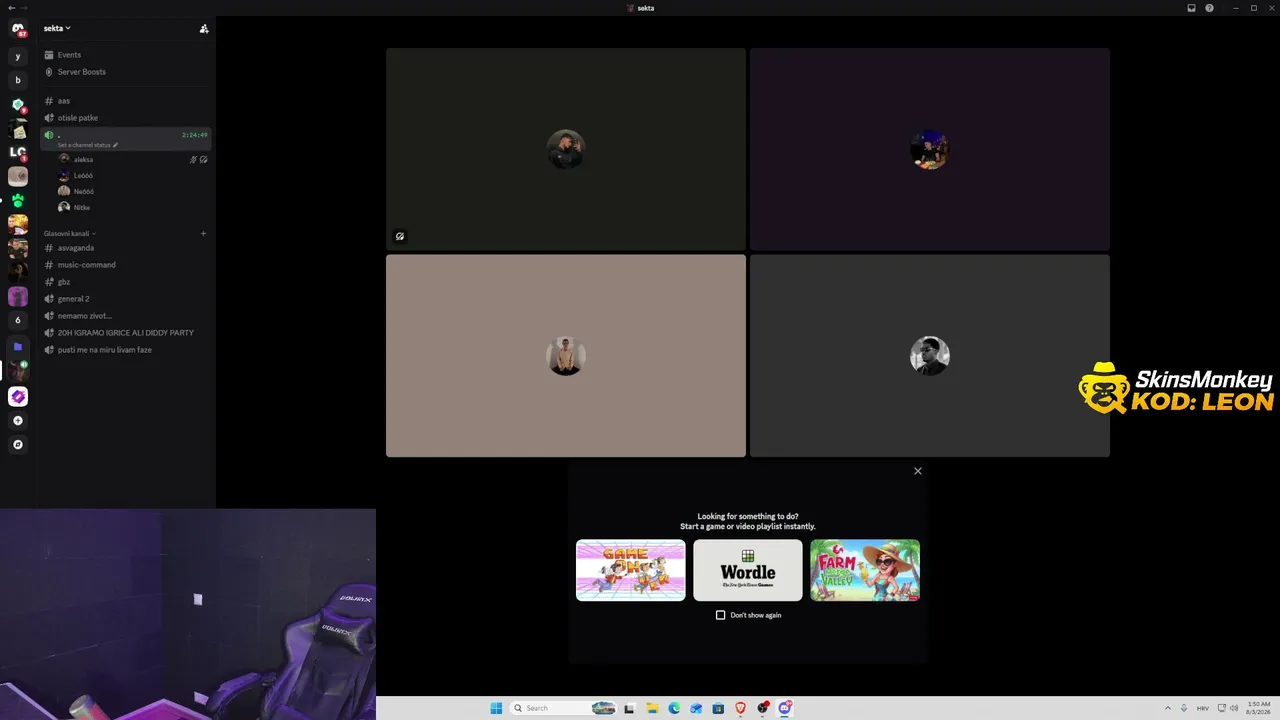Open Discover servers compass icon
Image resolution: width=1280 pixels, height=720 pixels.
click(x=18, y=444)
